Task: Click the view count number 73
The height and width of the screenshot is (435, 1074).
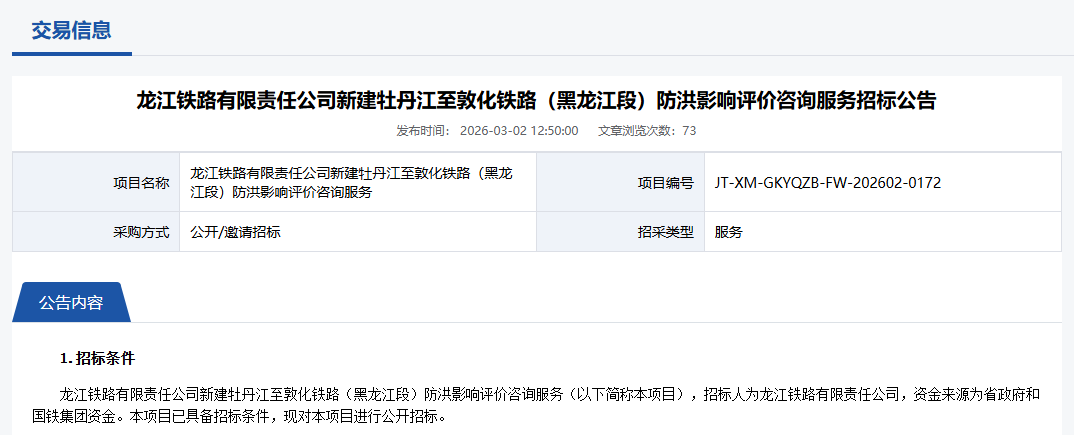Action: [689, 131]
